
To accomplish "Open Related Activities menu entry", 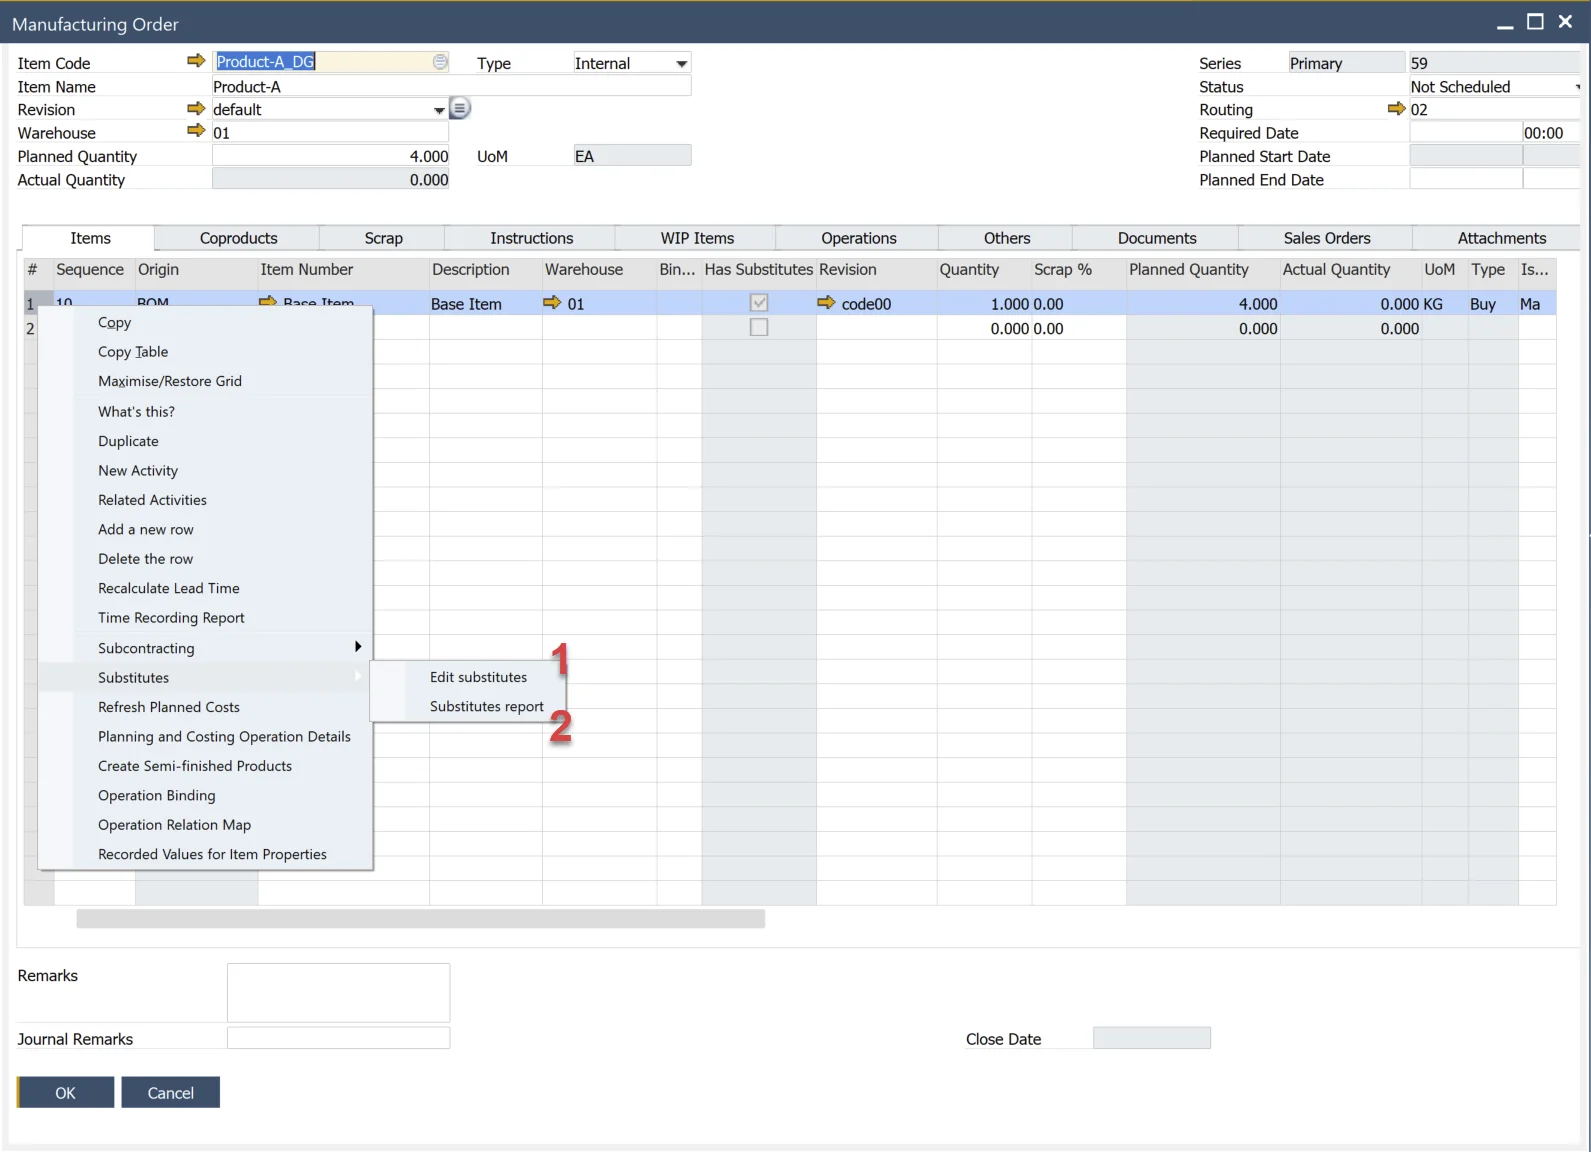I will pyautogui.click(x=205, y=500).
